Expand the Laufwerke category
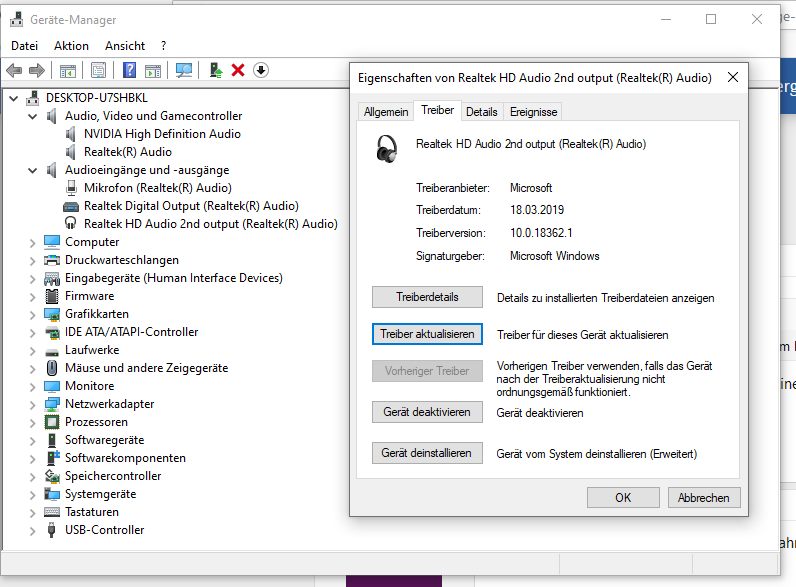 click(x=32, y=351)
